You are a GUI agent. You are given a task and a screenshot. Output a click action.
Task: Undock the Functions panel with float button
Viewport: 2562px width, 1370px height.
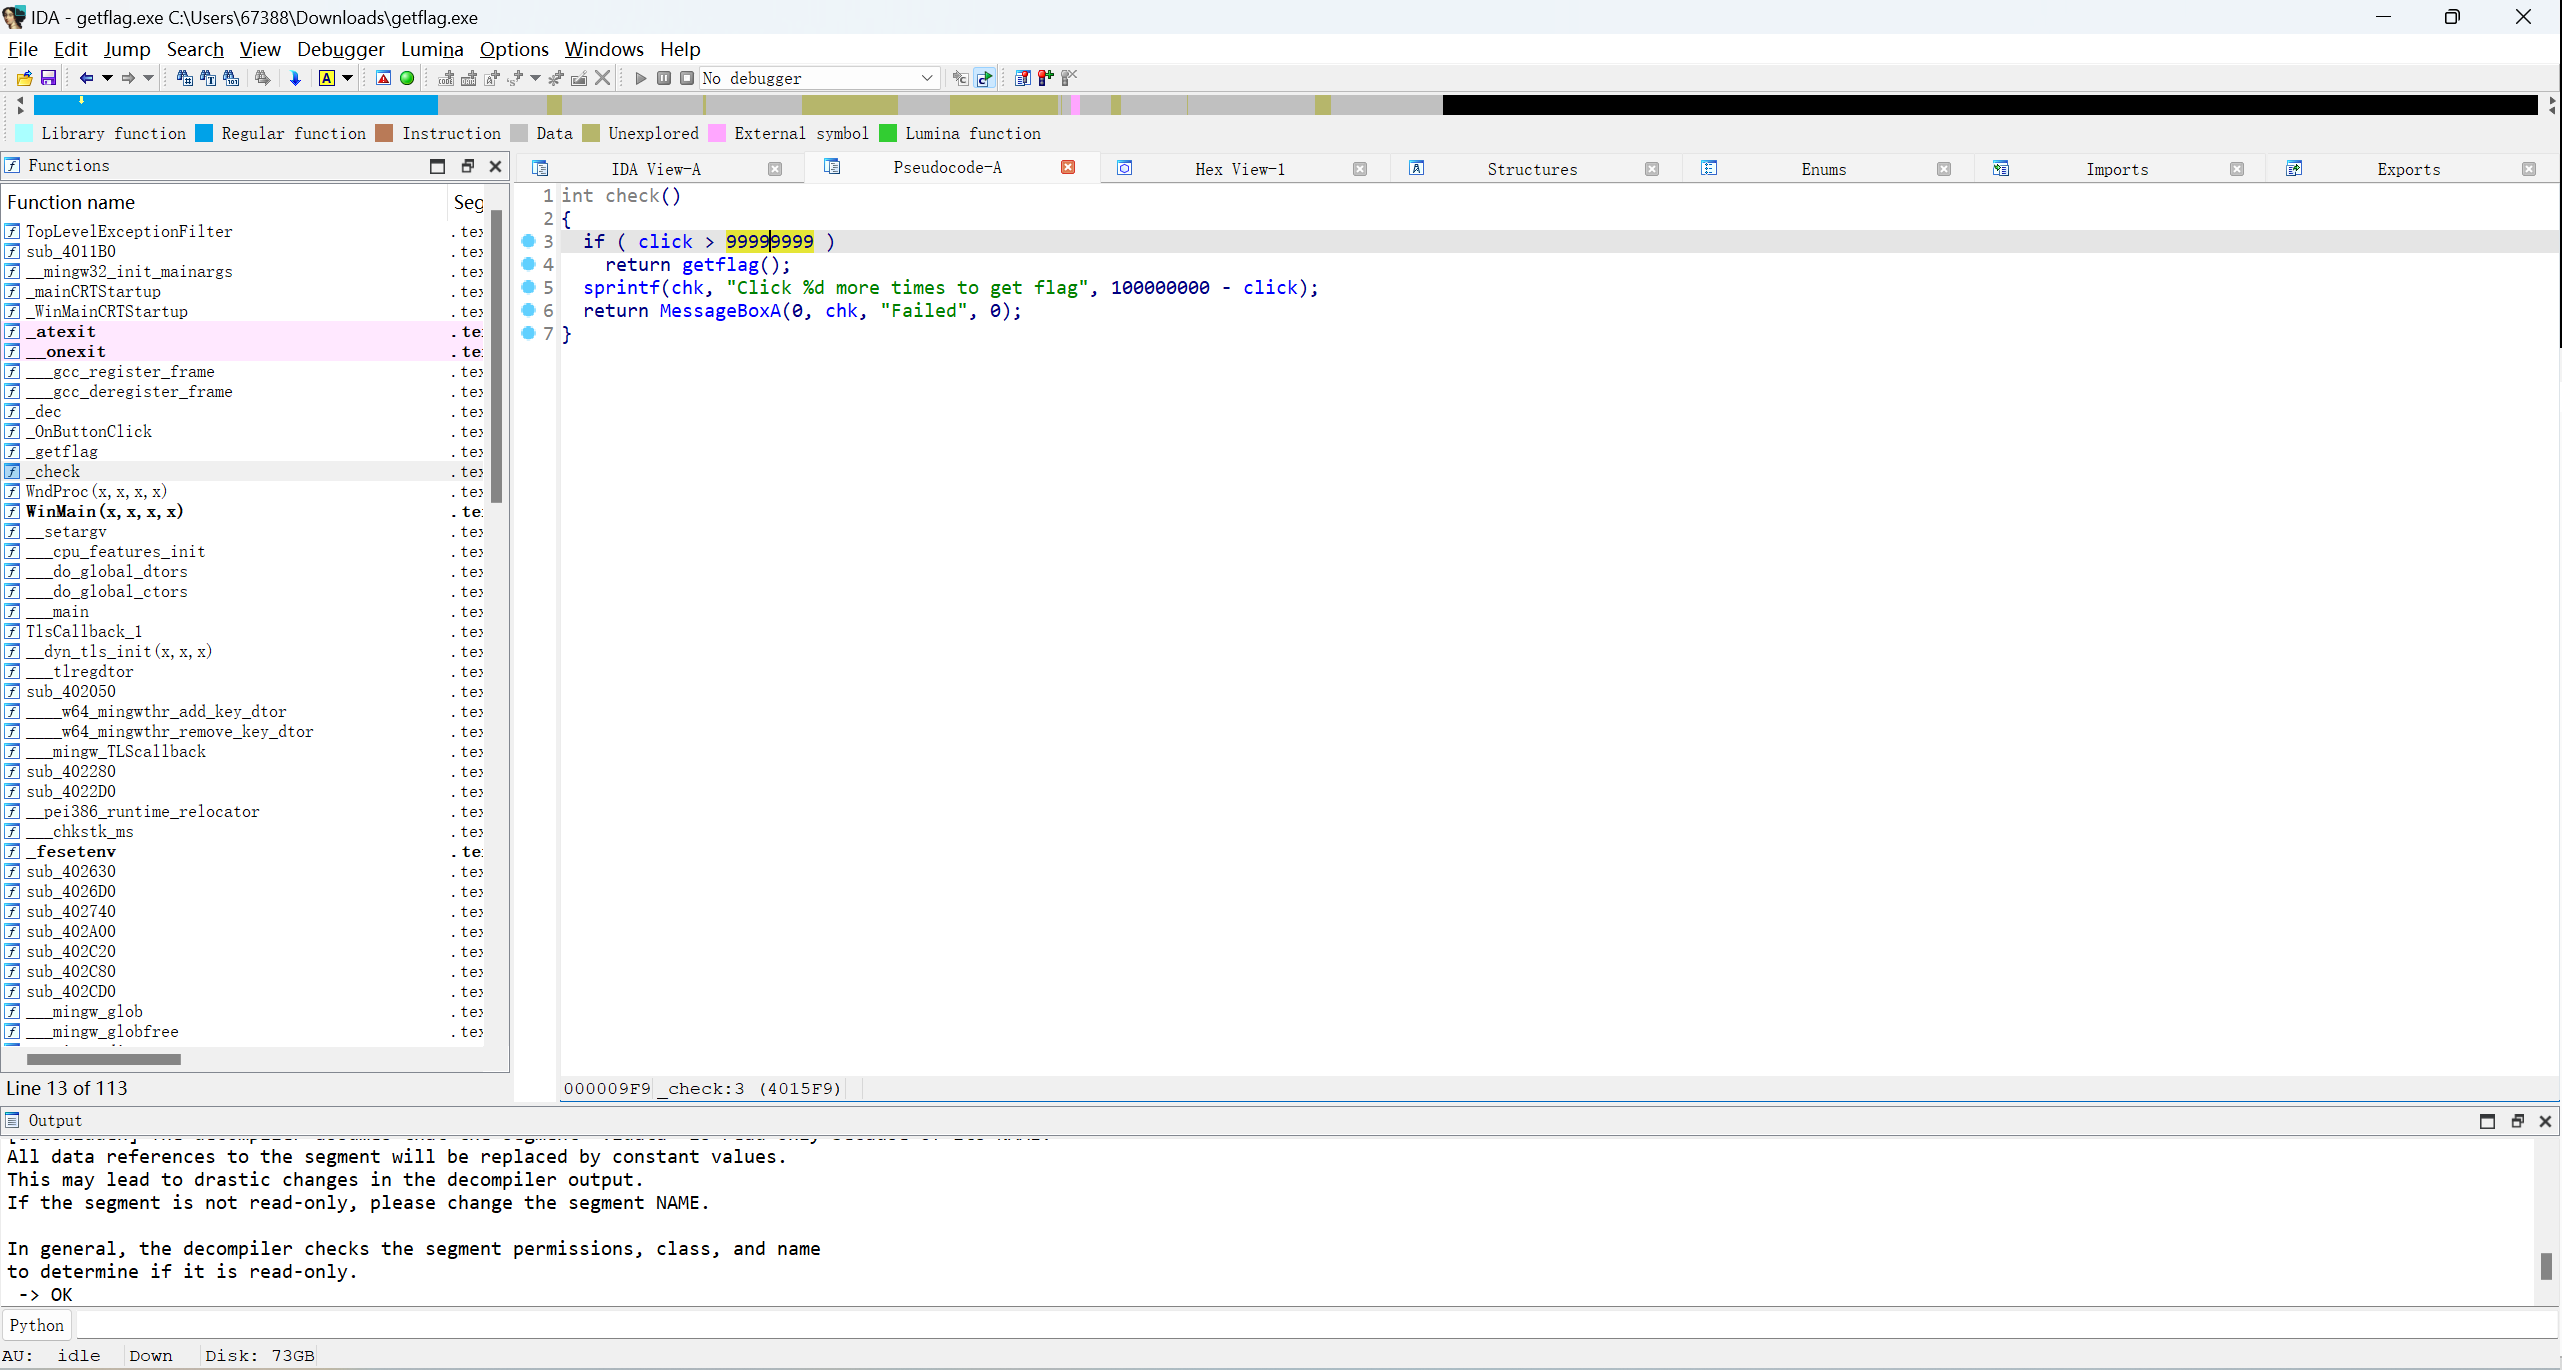click(467, 166)
